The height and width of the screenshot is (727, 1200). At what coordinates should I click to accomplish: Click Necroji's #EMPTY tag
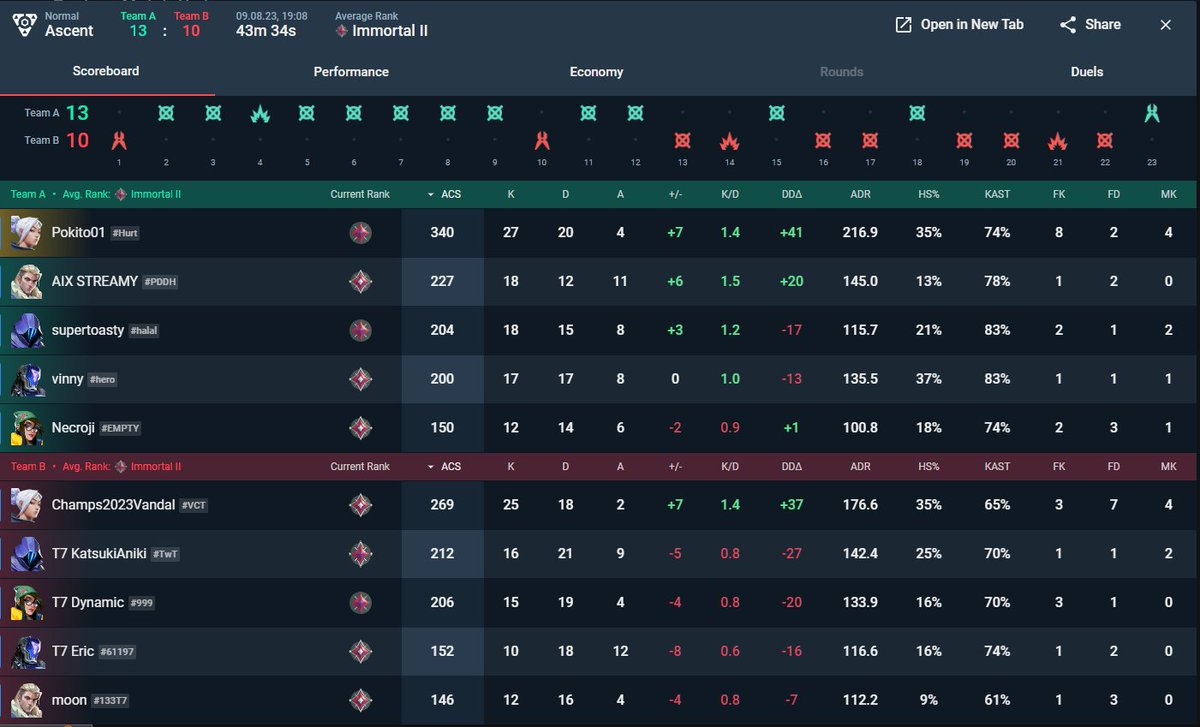[x=120, y=428]
